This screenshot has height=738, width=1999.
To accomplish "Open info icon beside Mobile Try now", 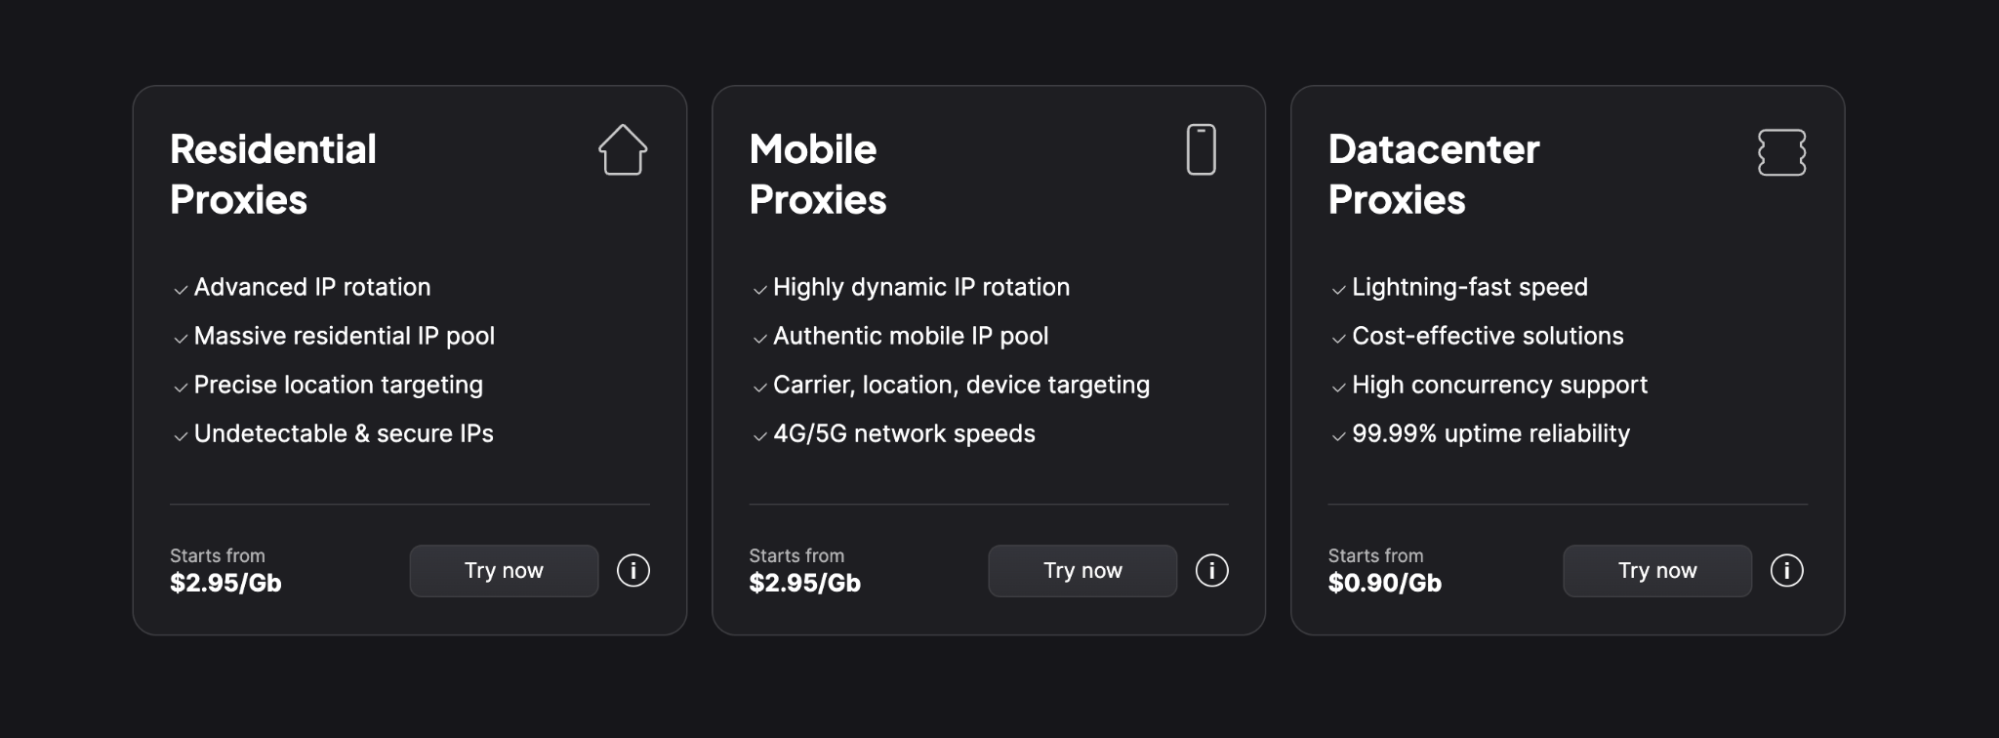I will tap(1212, 571).
